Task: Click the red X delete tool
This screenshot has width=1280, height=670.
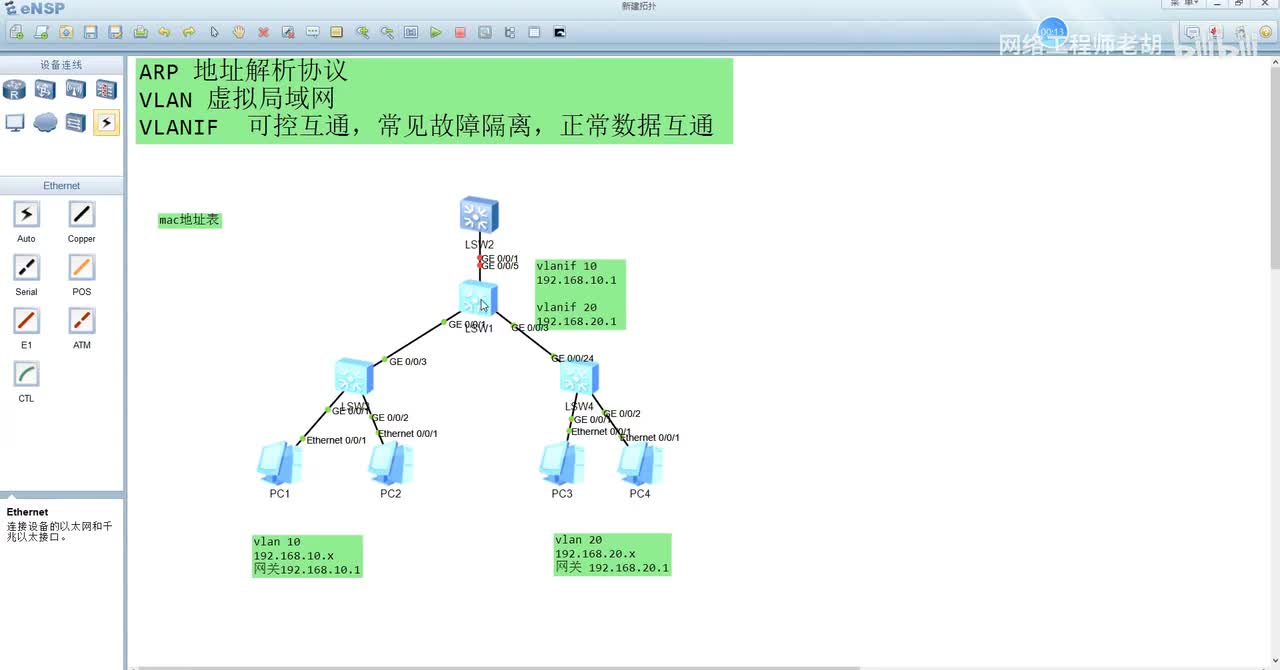Action: coord(264,32)
